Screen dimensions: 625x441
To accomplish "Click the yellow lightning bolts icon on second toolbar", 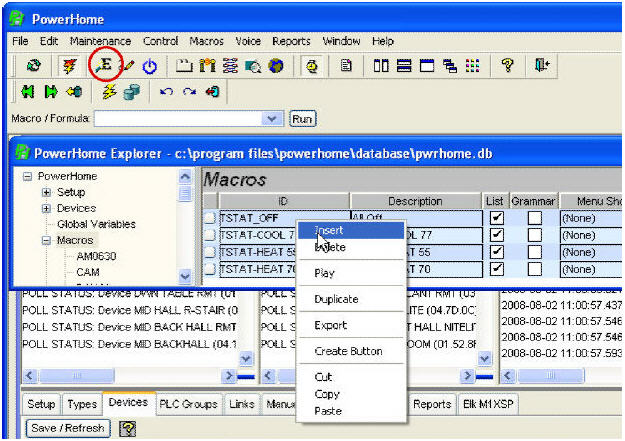I will (109, 92).
